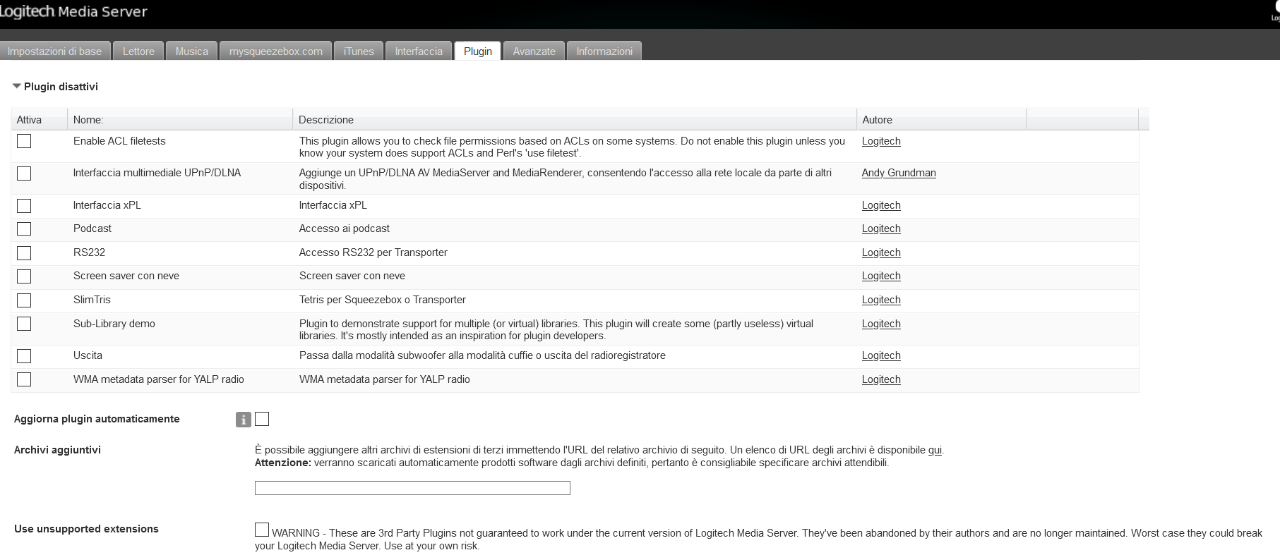Check the RS232 plugin box
The image size is (1280, 555).
point(24,252)
